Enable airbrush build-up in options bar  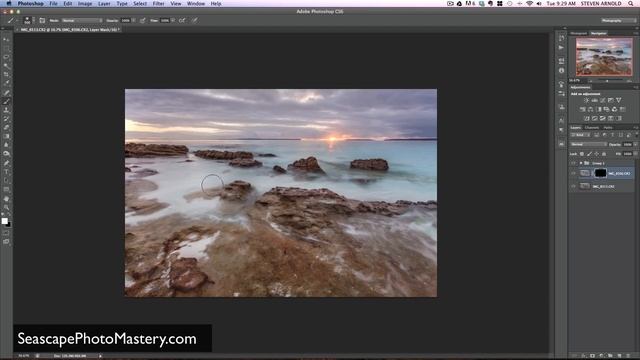coord(182,20)
